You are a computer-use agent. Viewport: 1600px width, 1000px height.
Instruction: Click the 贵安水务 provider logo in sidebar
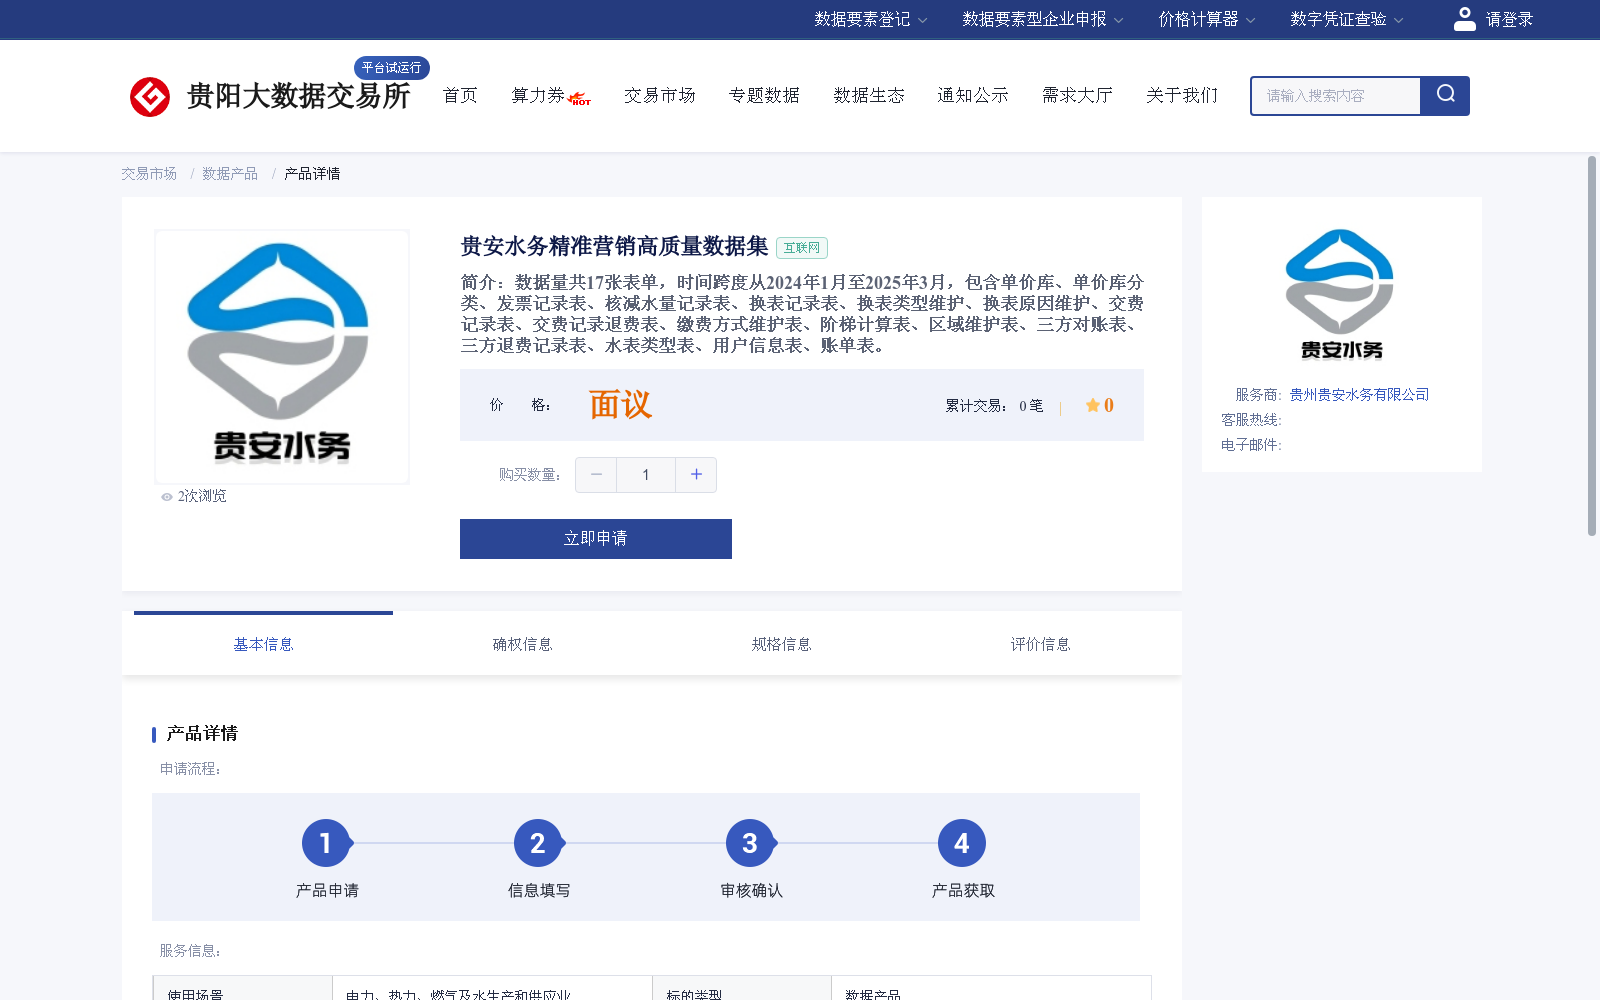point(1340,295)
